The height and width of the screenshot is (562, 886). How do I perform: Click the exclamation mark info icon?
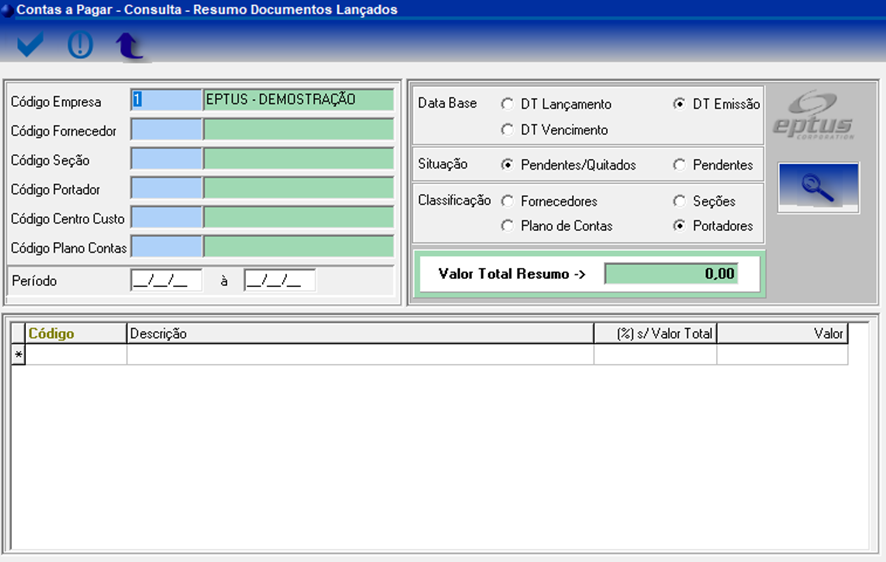point(80,45)
